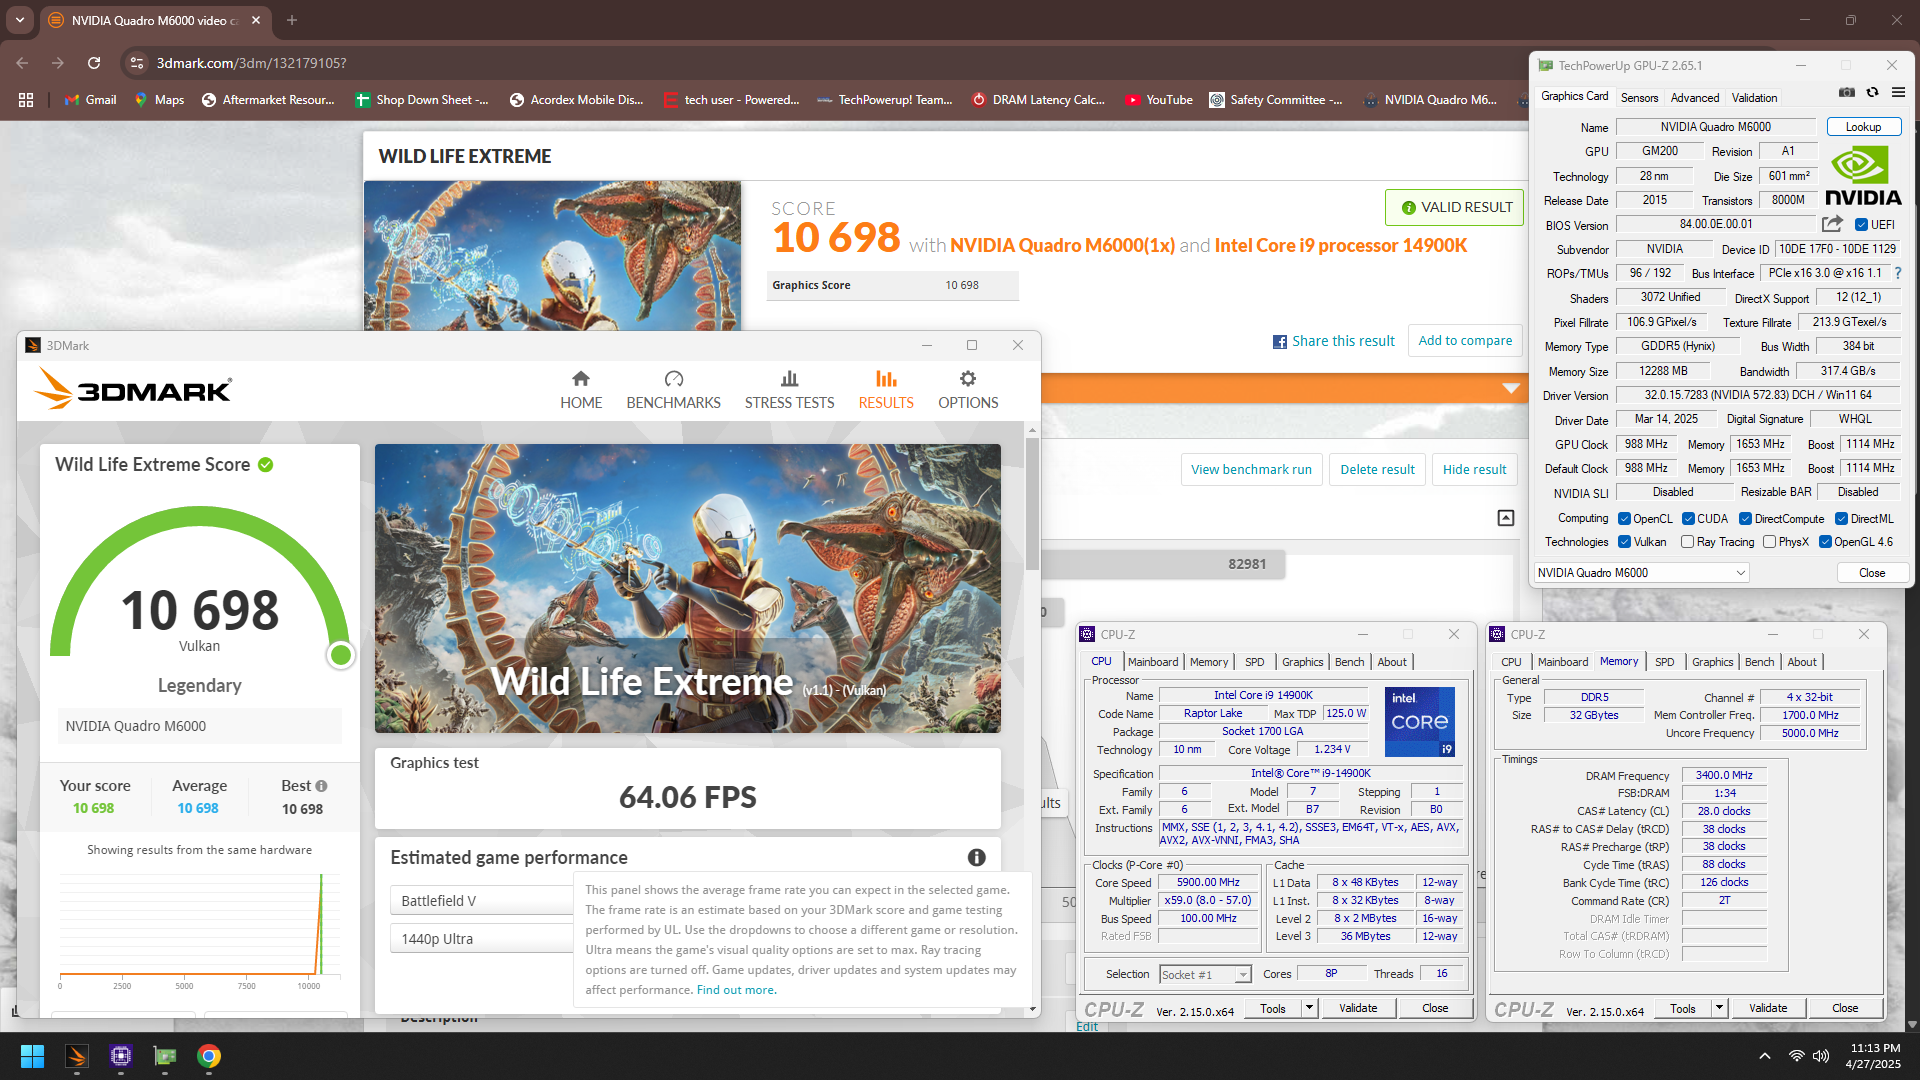Click 3DMark window vertical scrollbar thumb
This screenshot has width=1920, height=1080.
point(1032,503)
